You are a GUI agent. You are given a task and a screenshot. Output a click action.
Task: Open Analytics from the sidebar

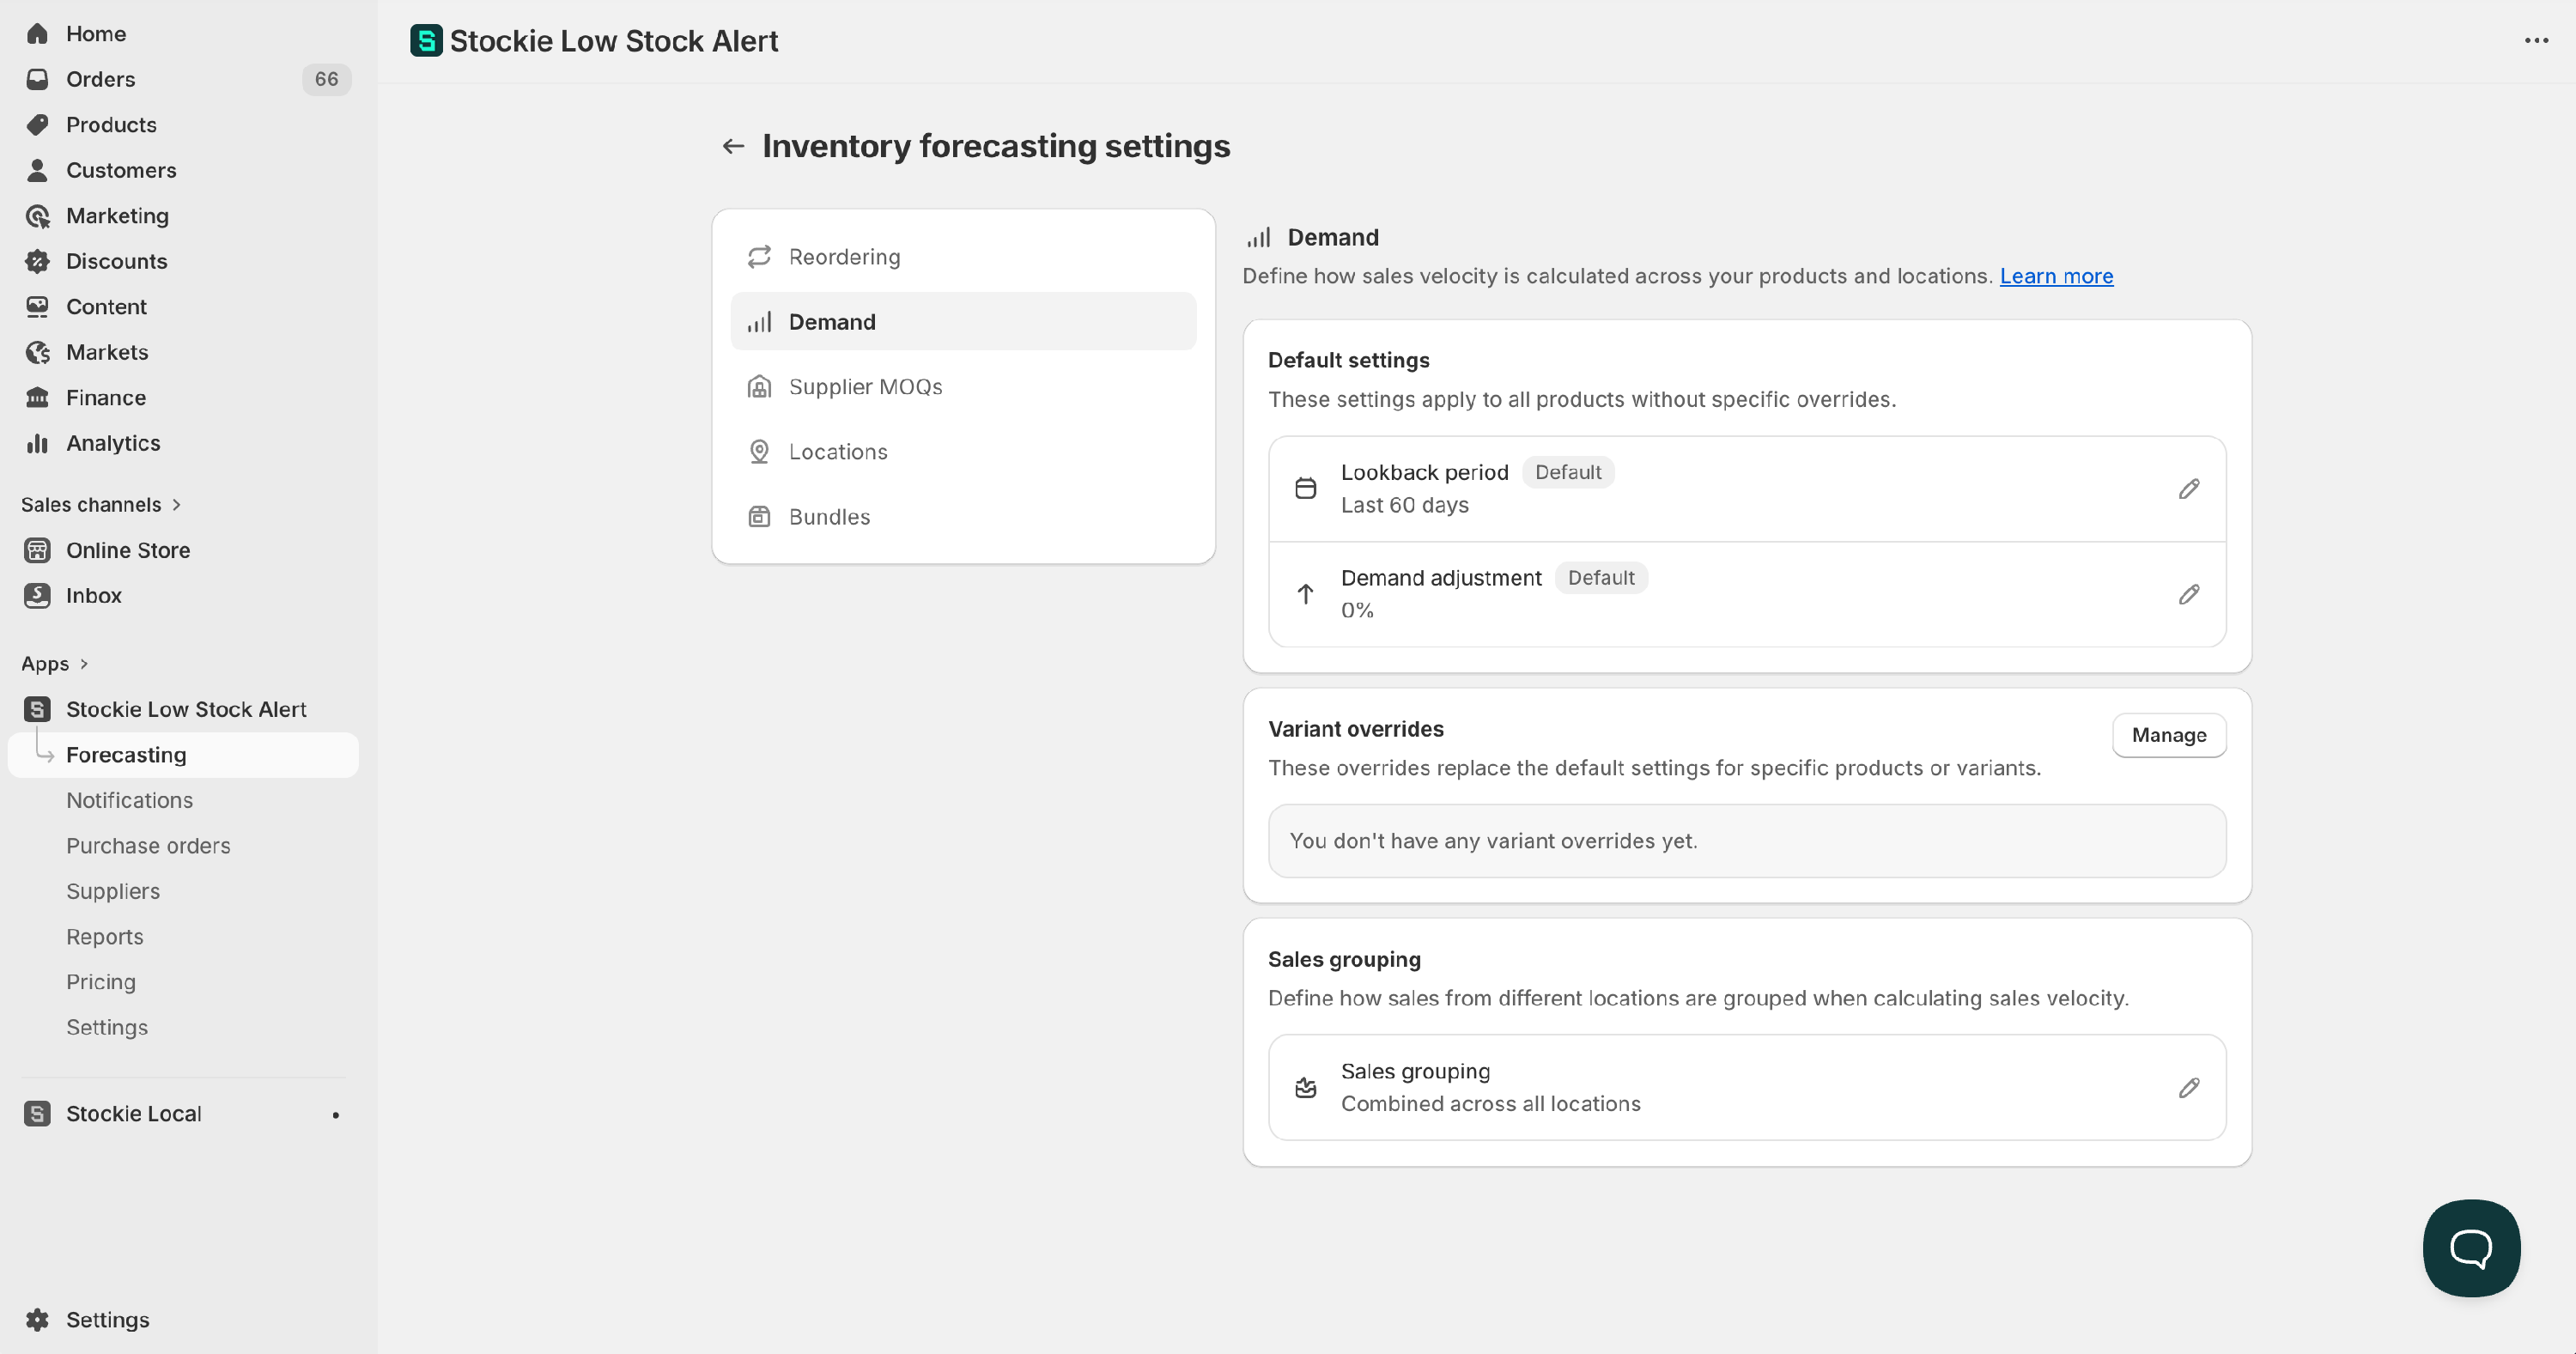tap(113, 443)
